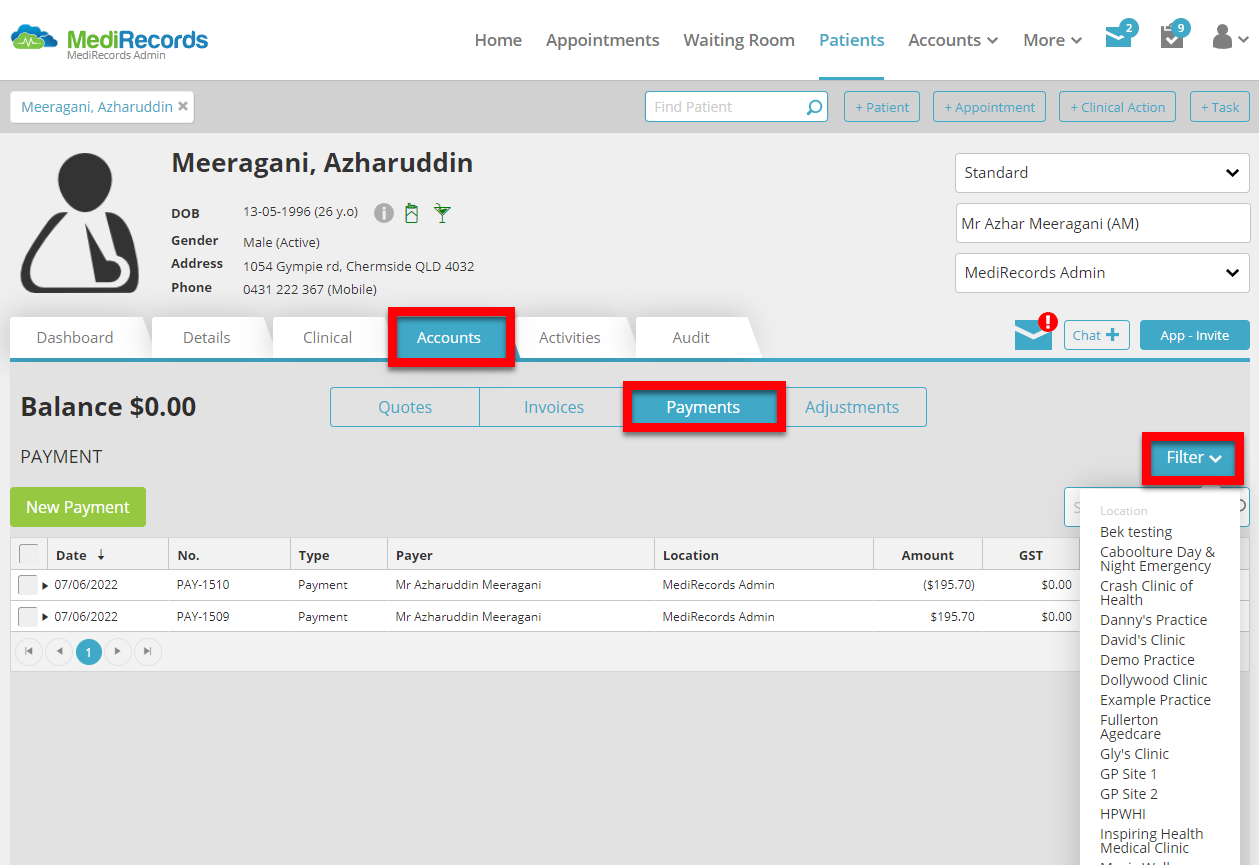Close the Meeragani, Azharuddin patient tab

point(183,106)
